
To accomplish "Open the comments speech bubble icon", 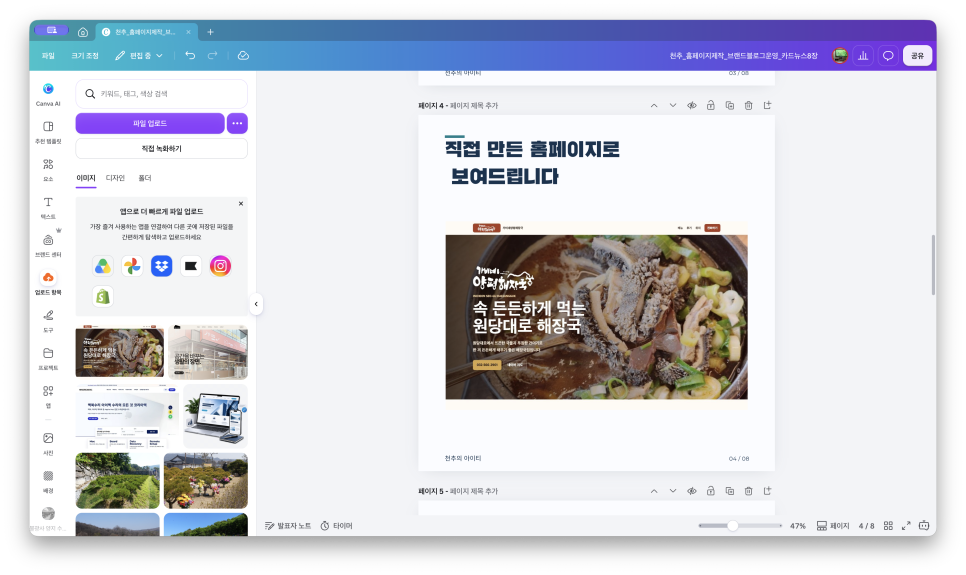I will tap(888, 55).
